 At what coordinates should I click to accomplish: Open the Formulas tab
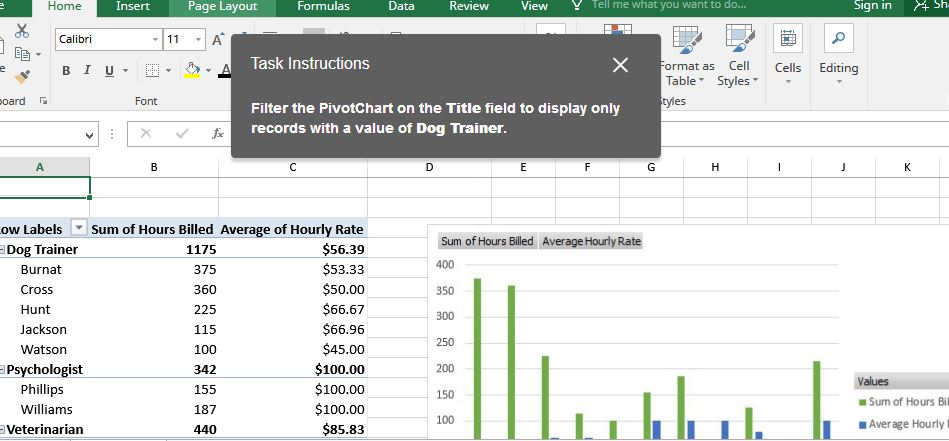coord(323,6)
